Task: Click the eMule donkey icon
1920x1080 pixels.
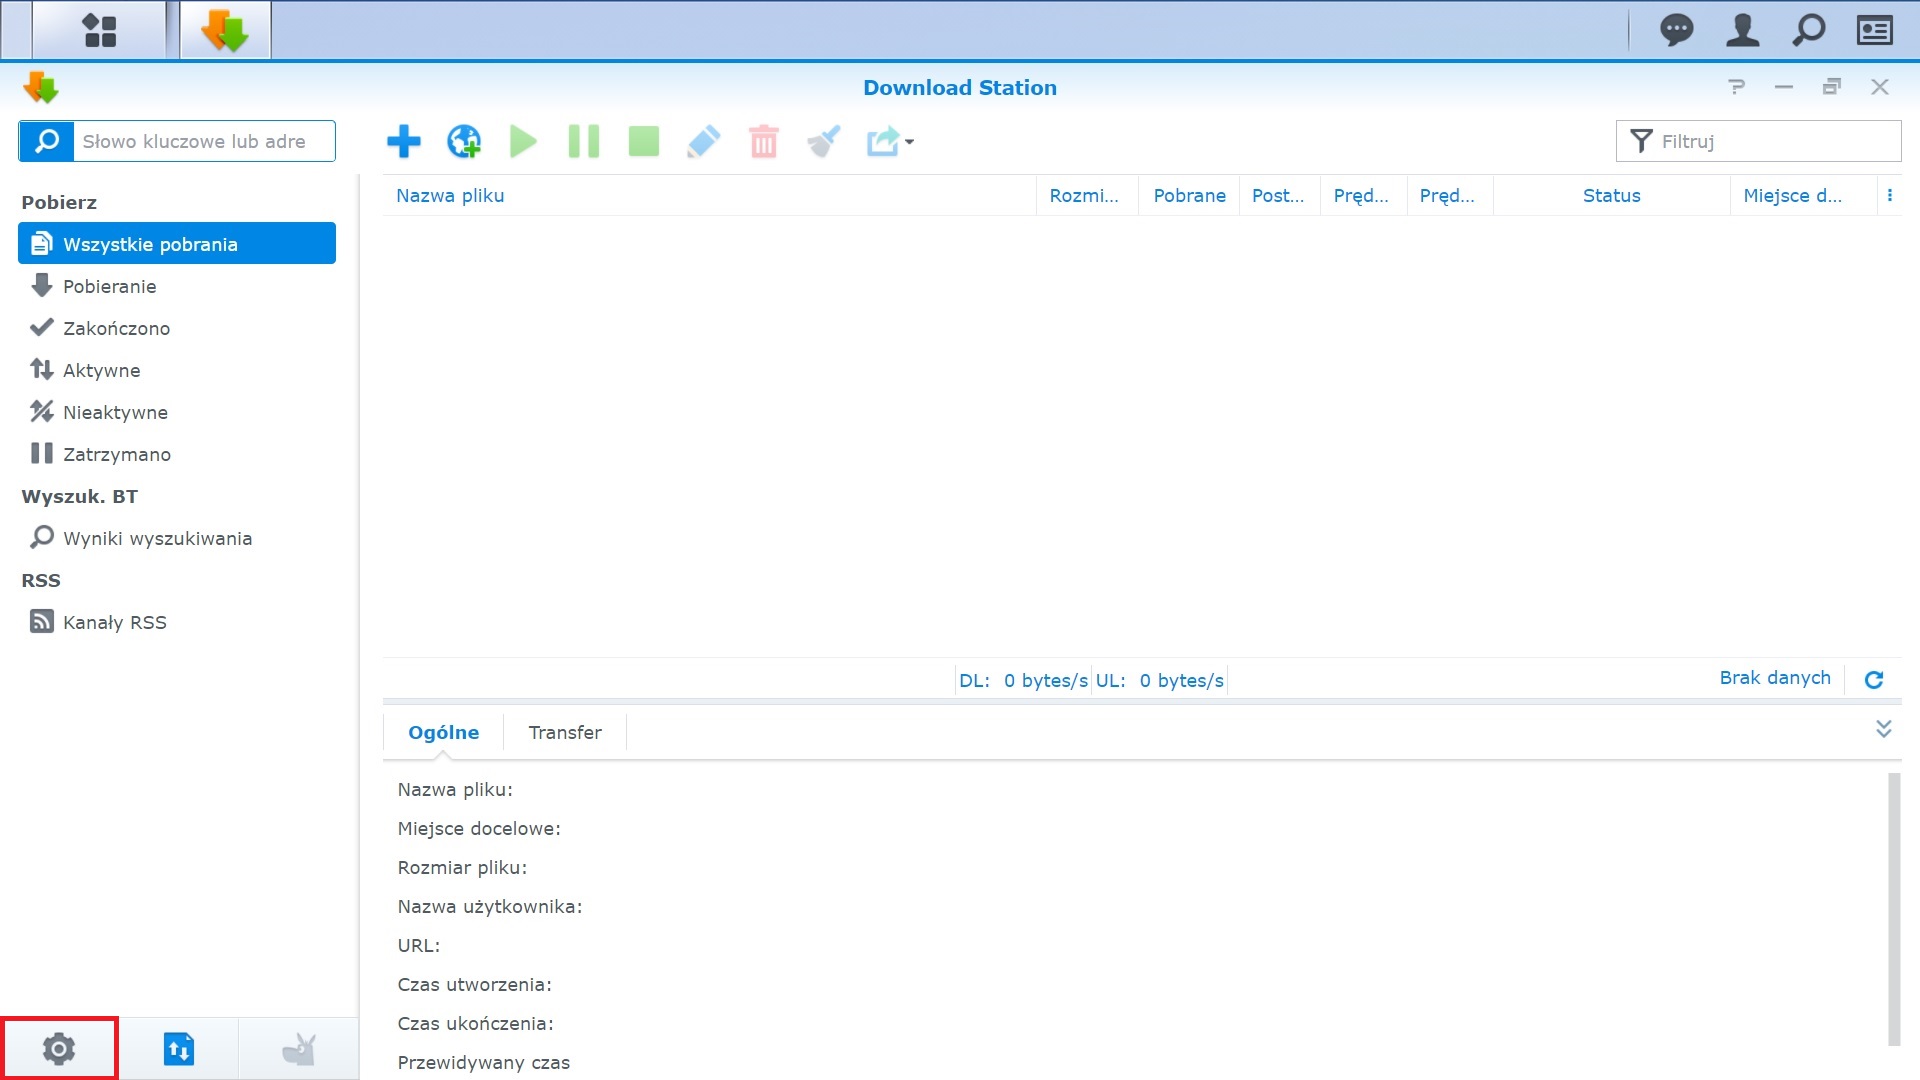Action: [x=298, y=1049]
